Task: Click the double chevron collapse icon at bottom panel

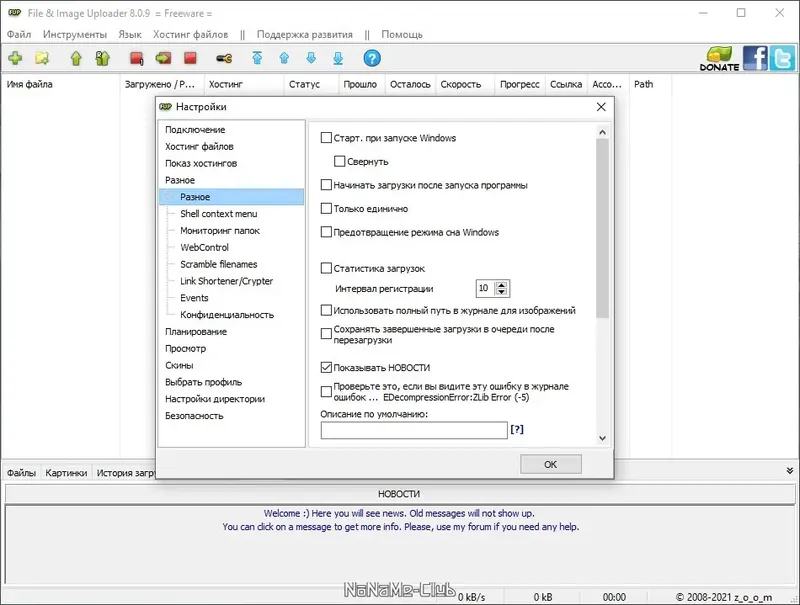Action: coord(789,471)
